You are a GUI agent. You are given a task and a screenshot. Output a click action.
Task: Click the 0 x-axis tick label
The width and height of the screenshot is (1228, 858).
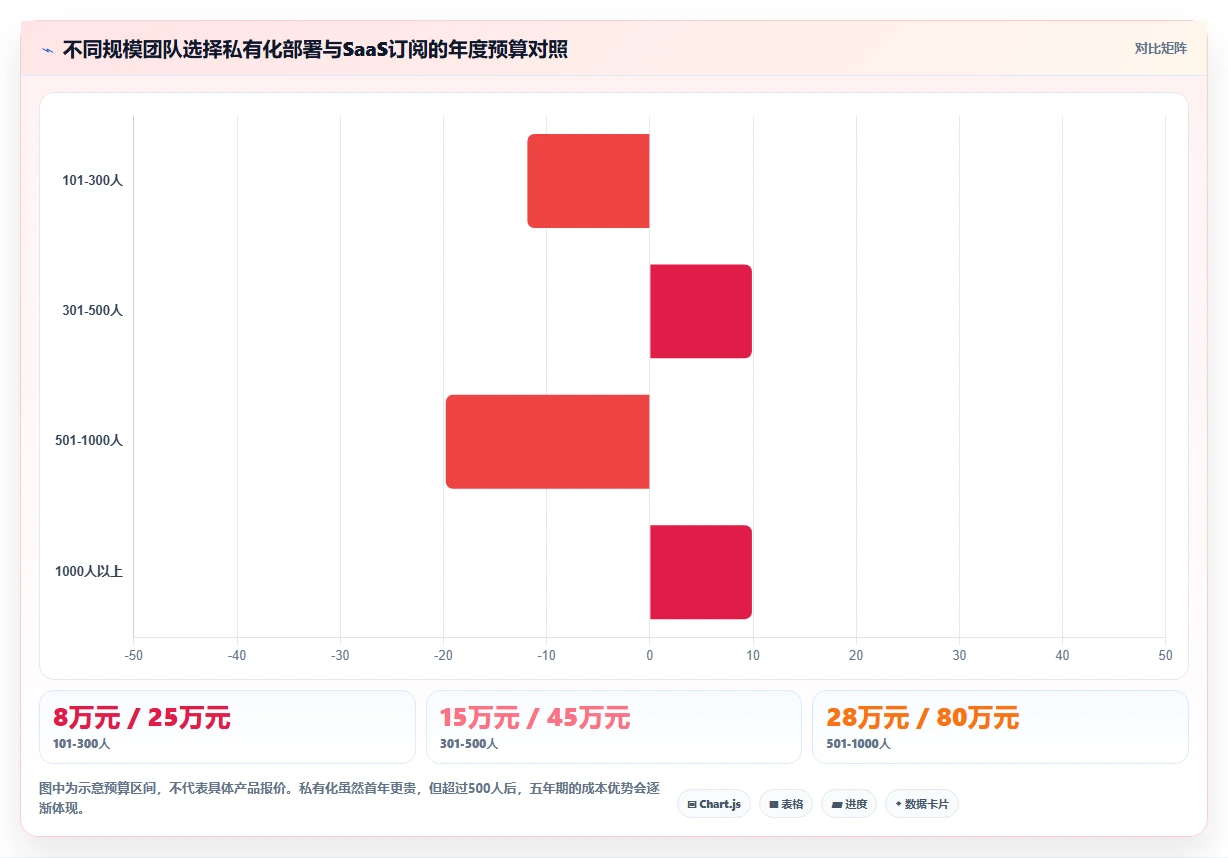pyautogui.click(x=650, y=656)
